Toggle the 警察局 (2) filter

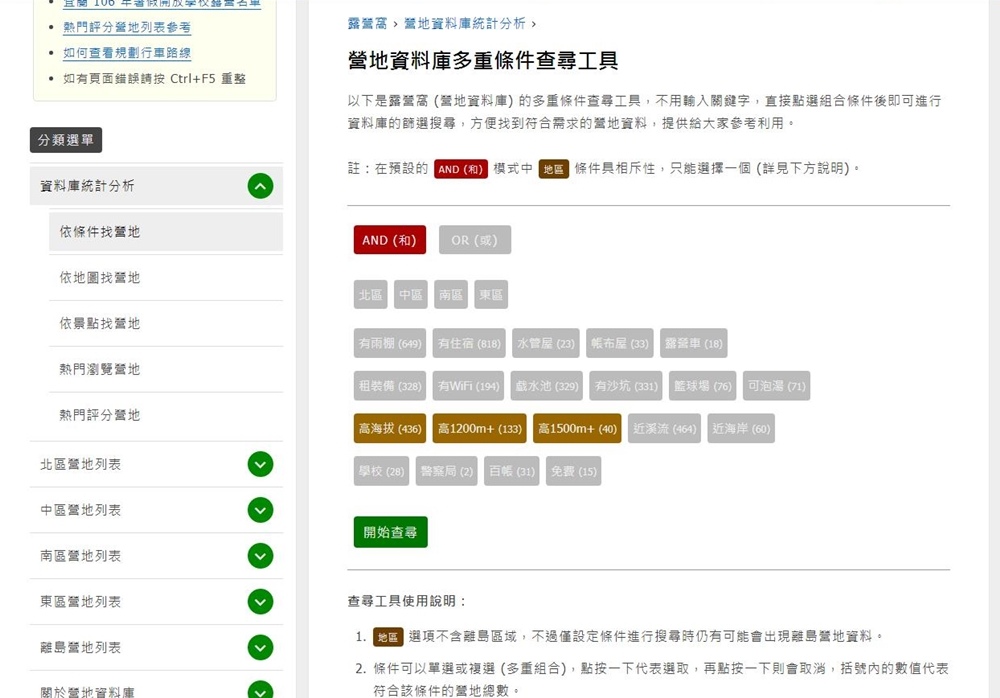446,471
